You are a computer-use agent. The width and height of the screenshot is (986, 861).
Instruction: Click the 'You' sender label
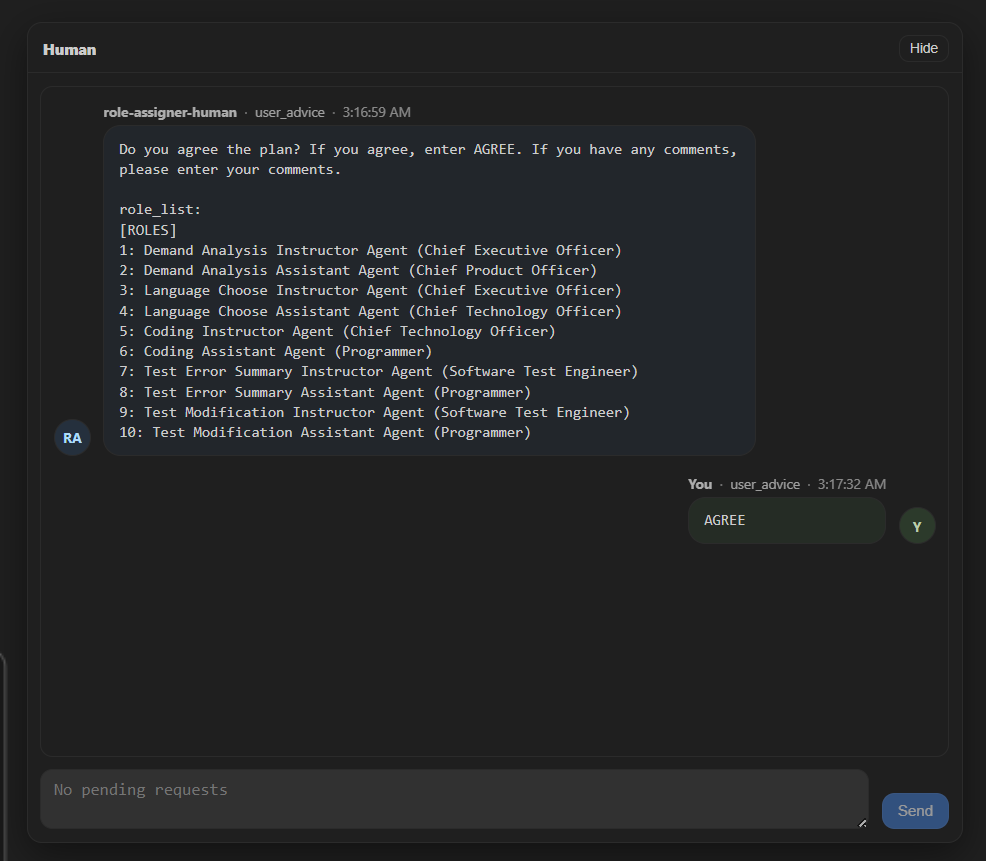point(700,484)
